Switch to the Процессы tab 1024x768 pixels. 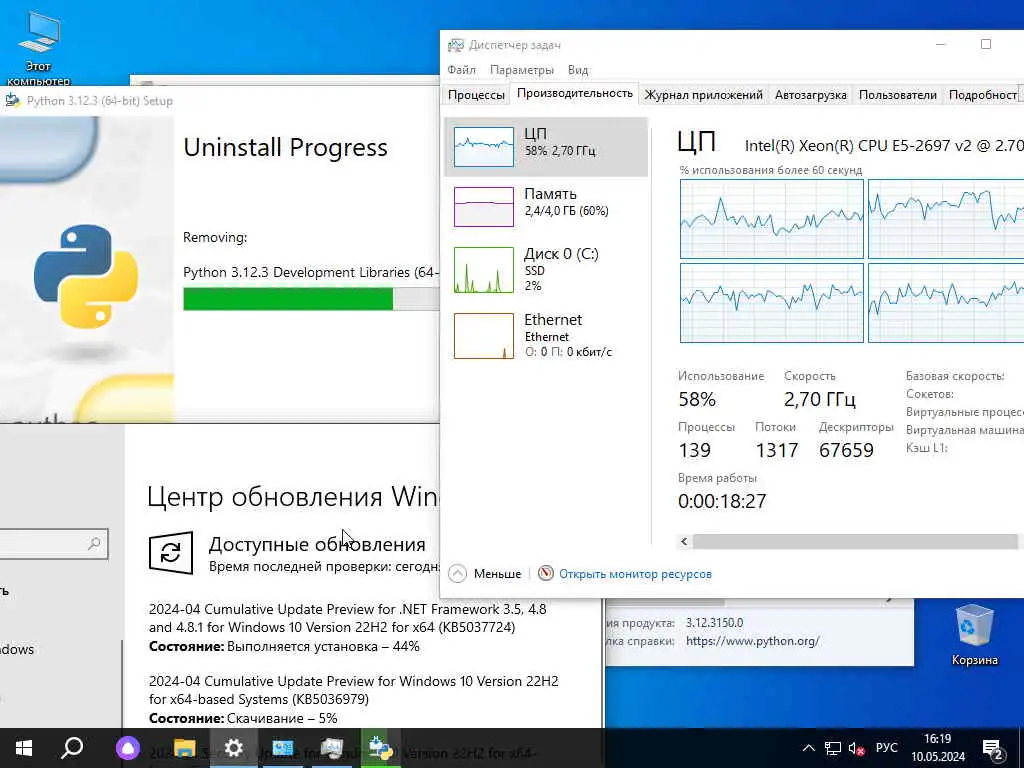tap(476, 95)
